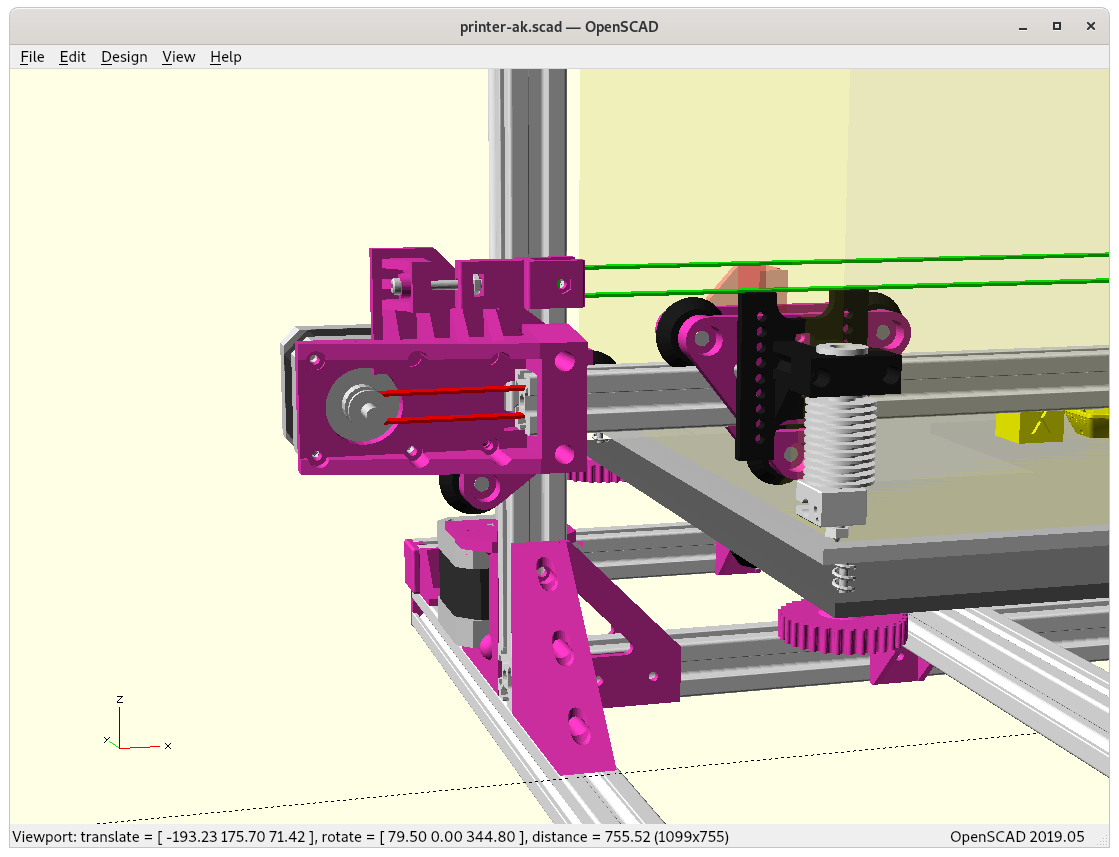This screenshot has width=1119, height=857.
Task: Maximize the OpenSCAD window
Action: pyautogui.click(x=1056, y=26)
